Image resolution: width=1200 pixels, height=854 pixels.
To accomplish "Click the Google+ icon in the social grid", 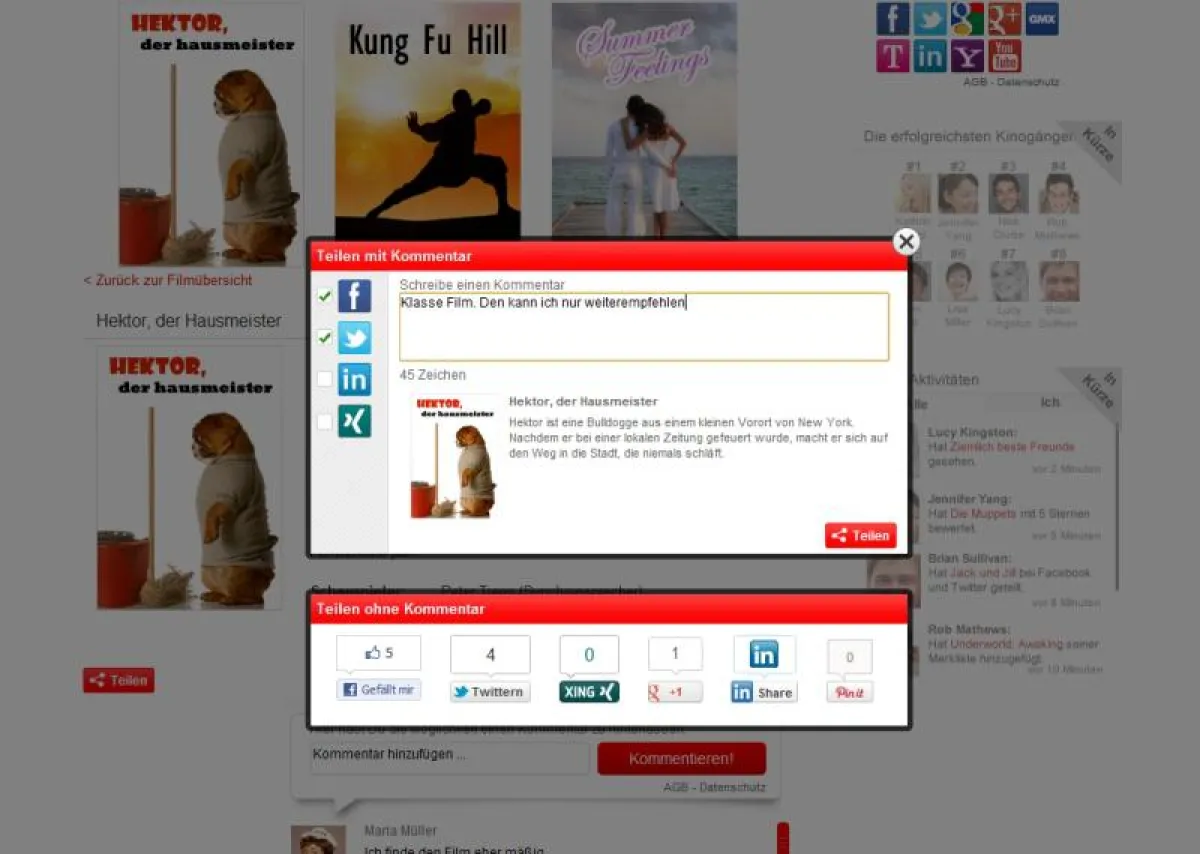I will (x=1004, y=19).
